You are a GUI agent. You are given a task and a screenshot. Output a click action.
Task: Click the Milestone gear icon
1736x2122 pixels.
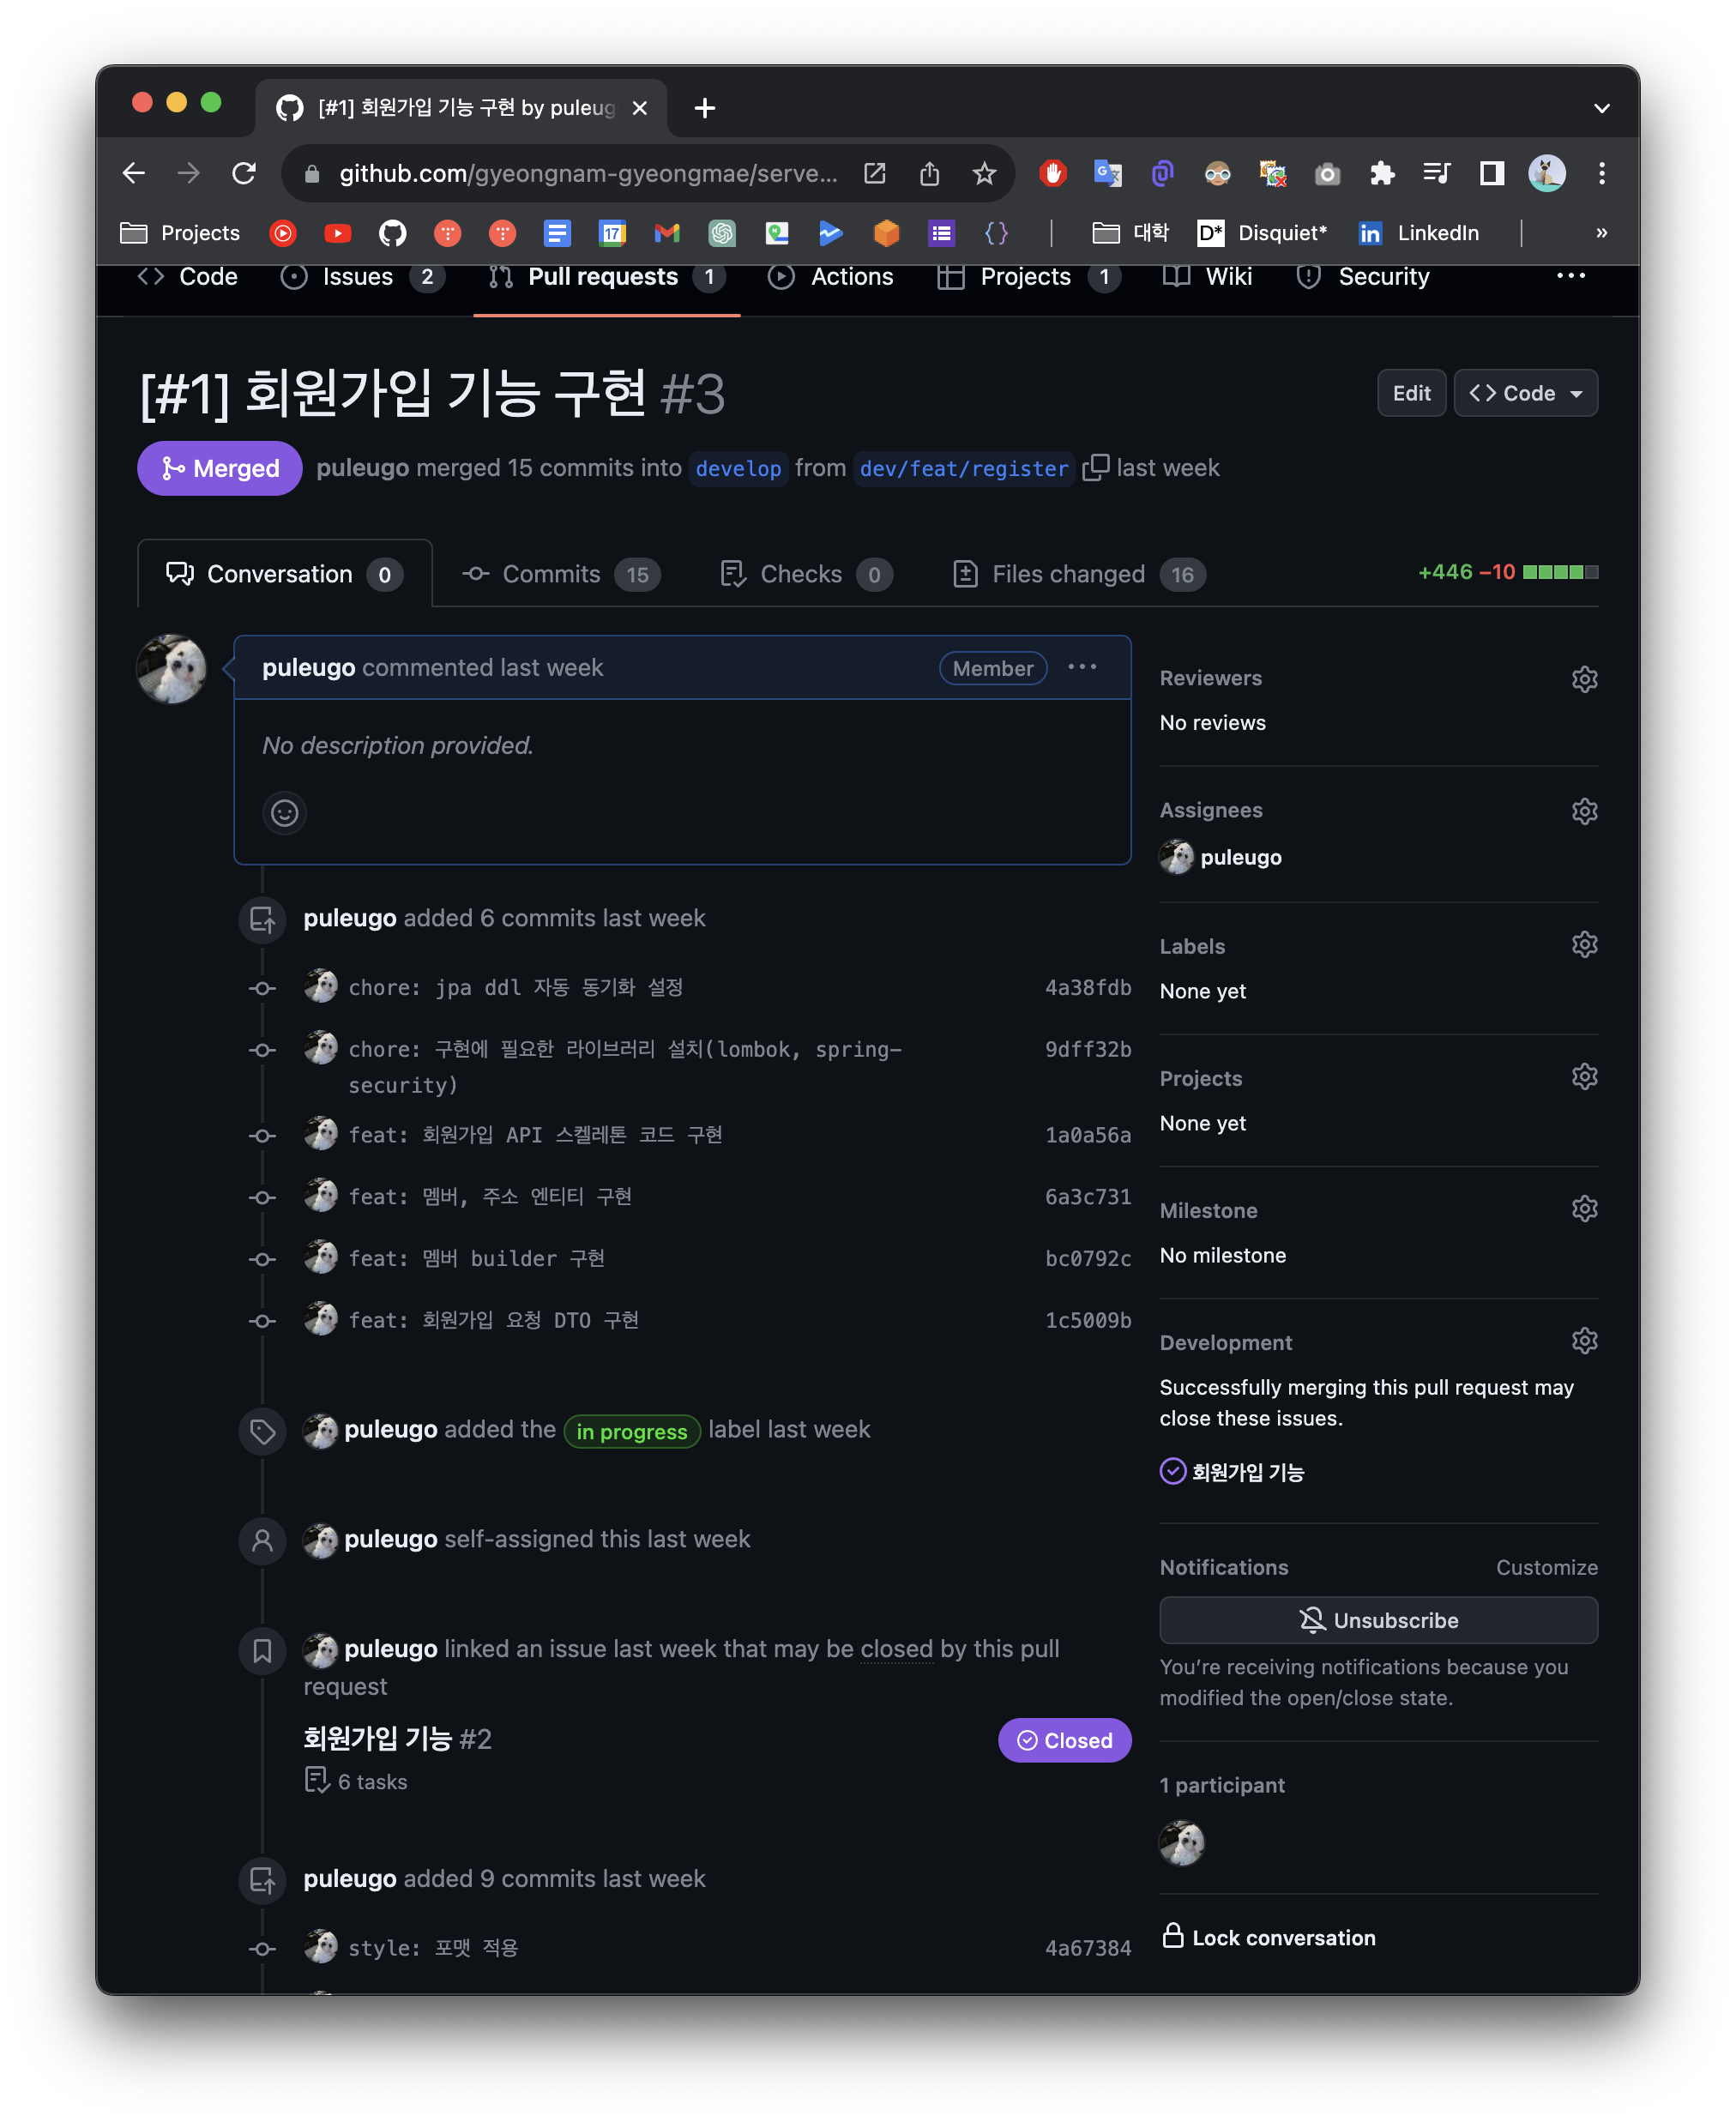[1584, 1209]
